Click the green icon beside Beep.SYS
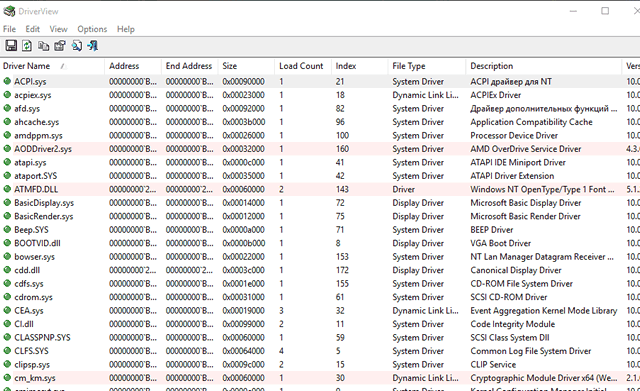The height and width of the screenshot is (391, 640). pyautogui.click(x=7, y=229)
